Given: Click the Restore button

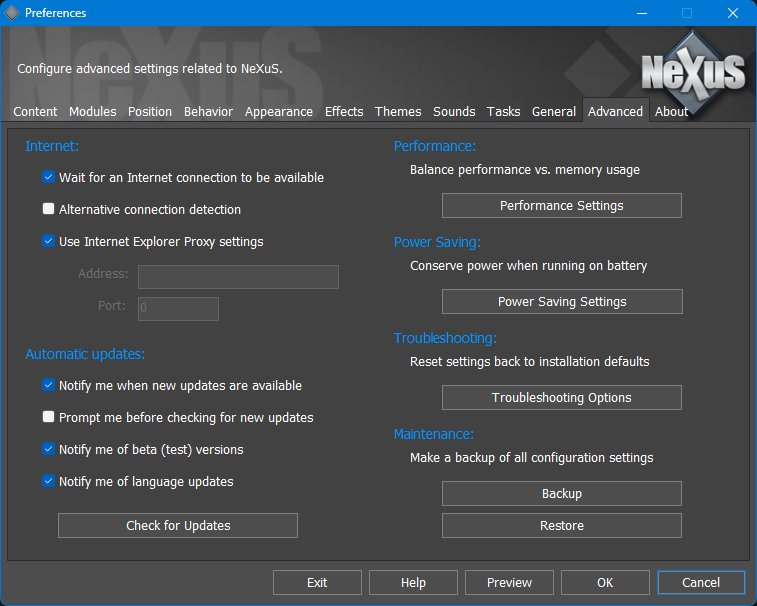Looking at the screenshot, I should click(561, 525).
